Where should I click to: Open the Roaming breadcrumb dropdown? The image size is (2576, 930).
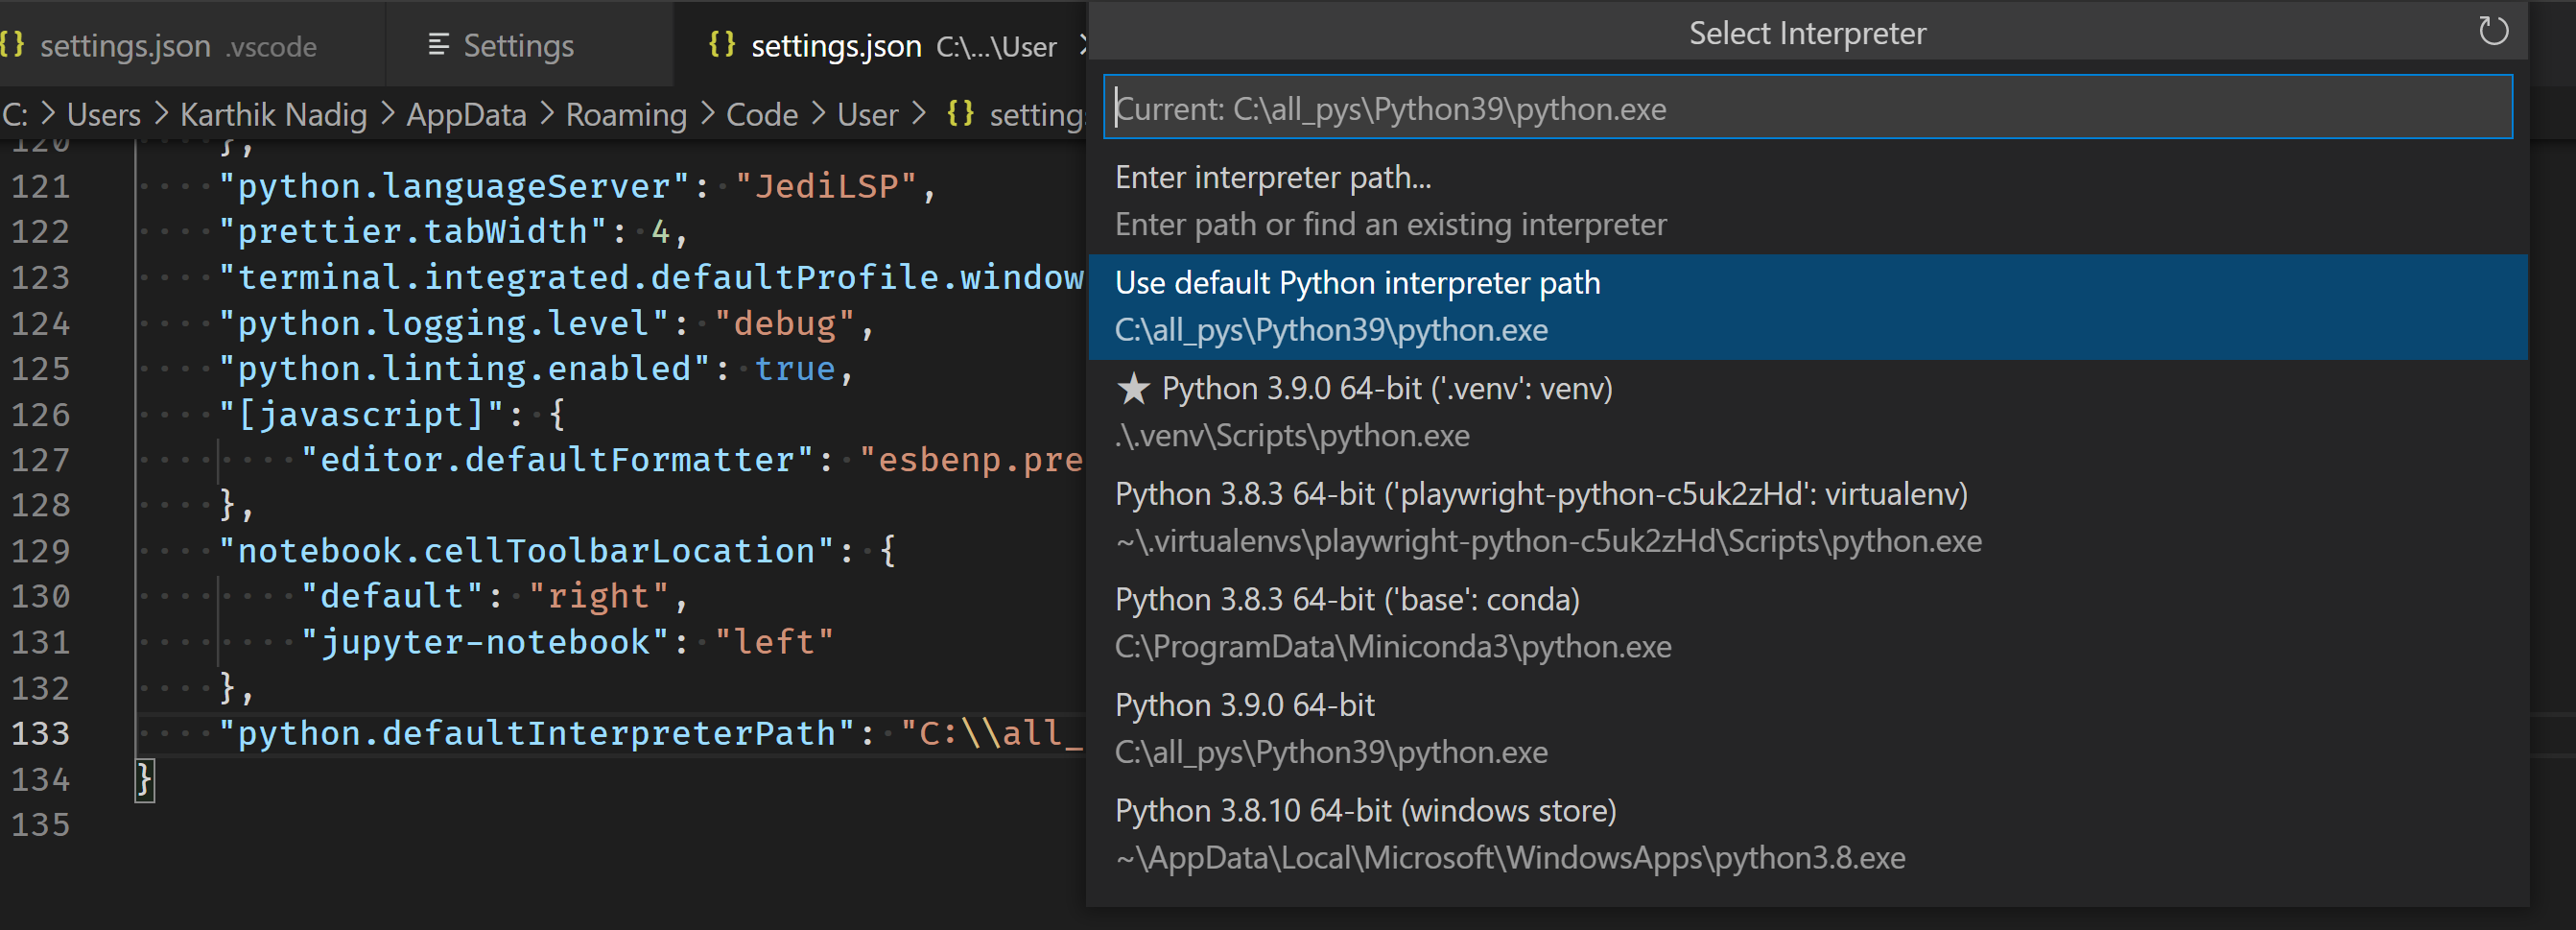tap(626, 115)
